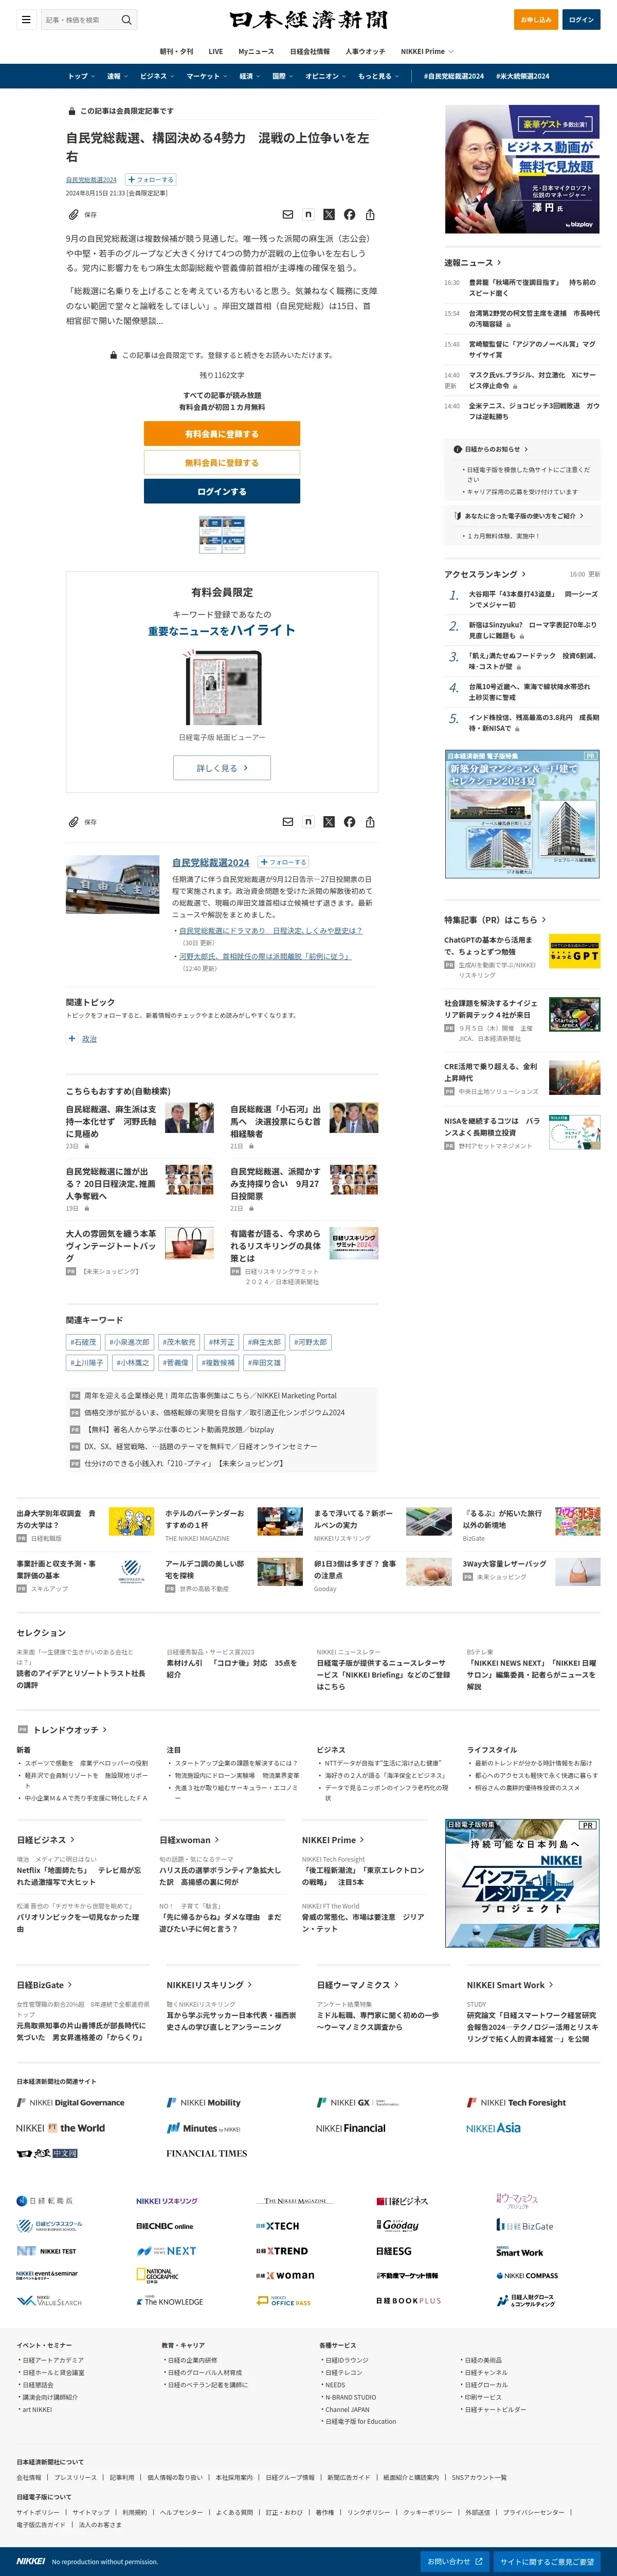The image size is (617, 2576).
Task: Expand もっと見る navigation dropdown
Action: click(379, 76)
